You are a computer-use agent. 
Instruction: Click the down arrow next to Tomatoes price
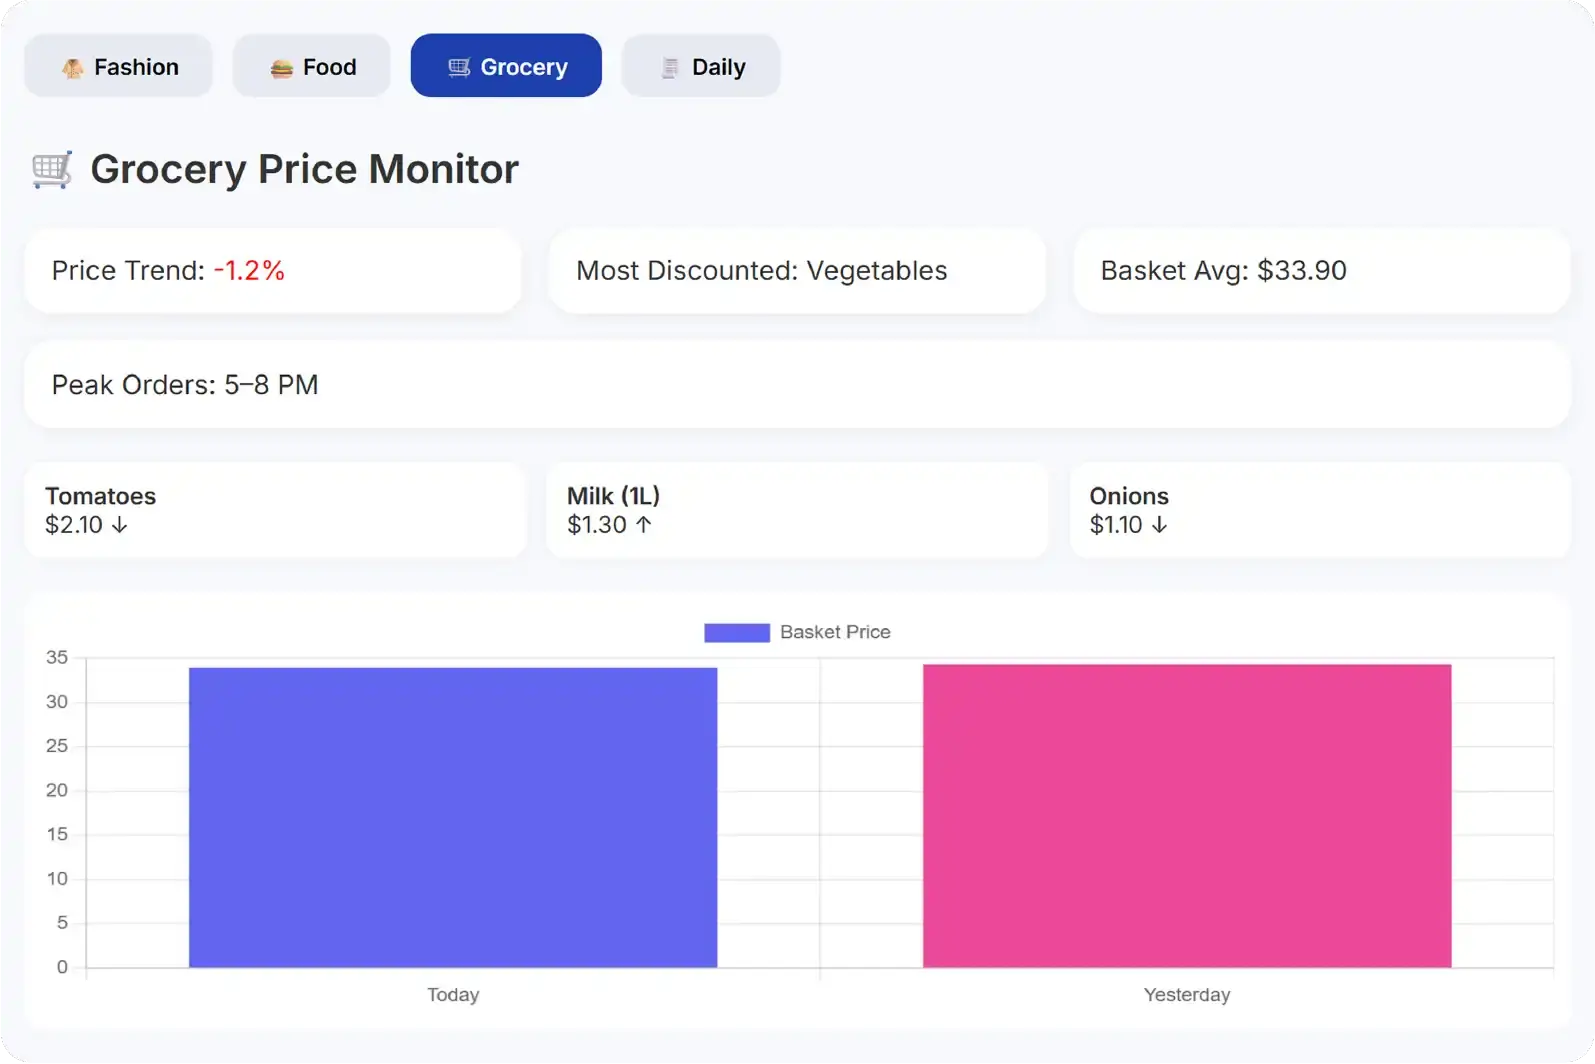(120, 525)
